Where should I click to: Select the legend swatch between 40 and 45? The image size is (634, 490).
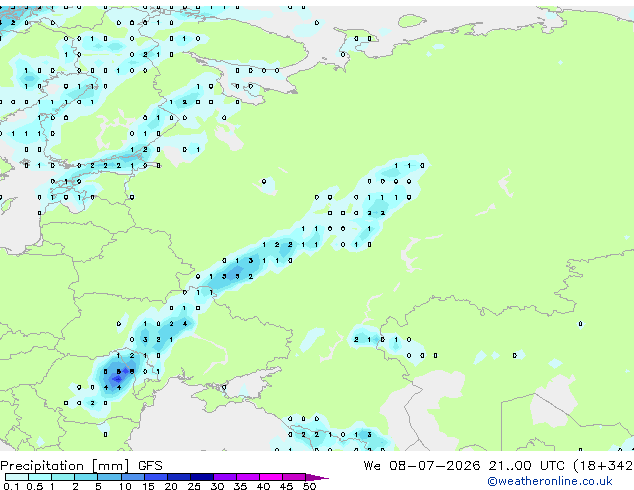pos(271,477)
